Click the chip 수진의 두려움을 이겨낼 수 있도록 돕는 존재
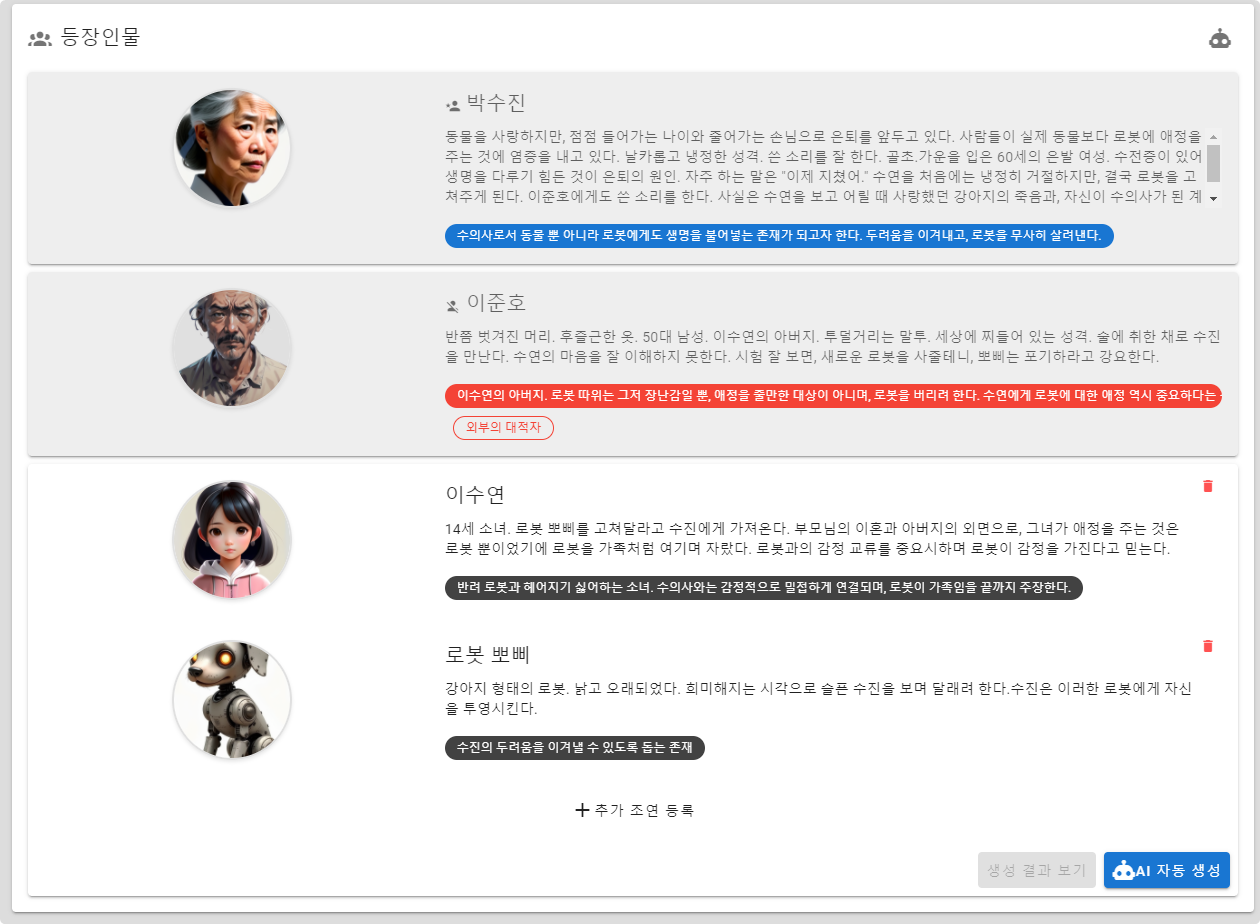Image resolution: width=1260 pixels, height=924 pixels. 575,748
